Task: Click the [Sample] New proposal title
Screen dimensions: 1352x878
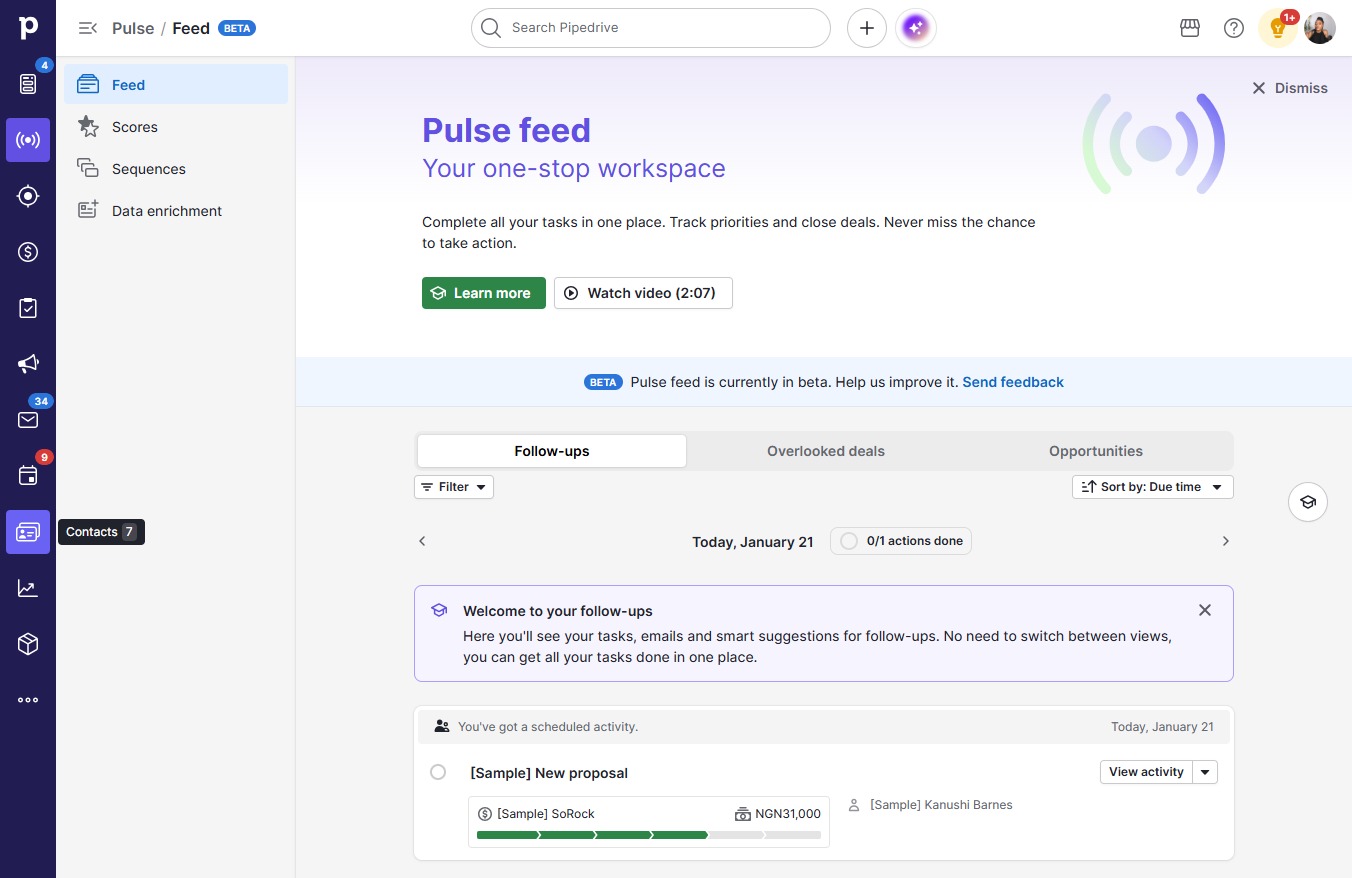Action: point(549,773)
